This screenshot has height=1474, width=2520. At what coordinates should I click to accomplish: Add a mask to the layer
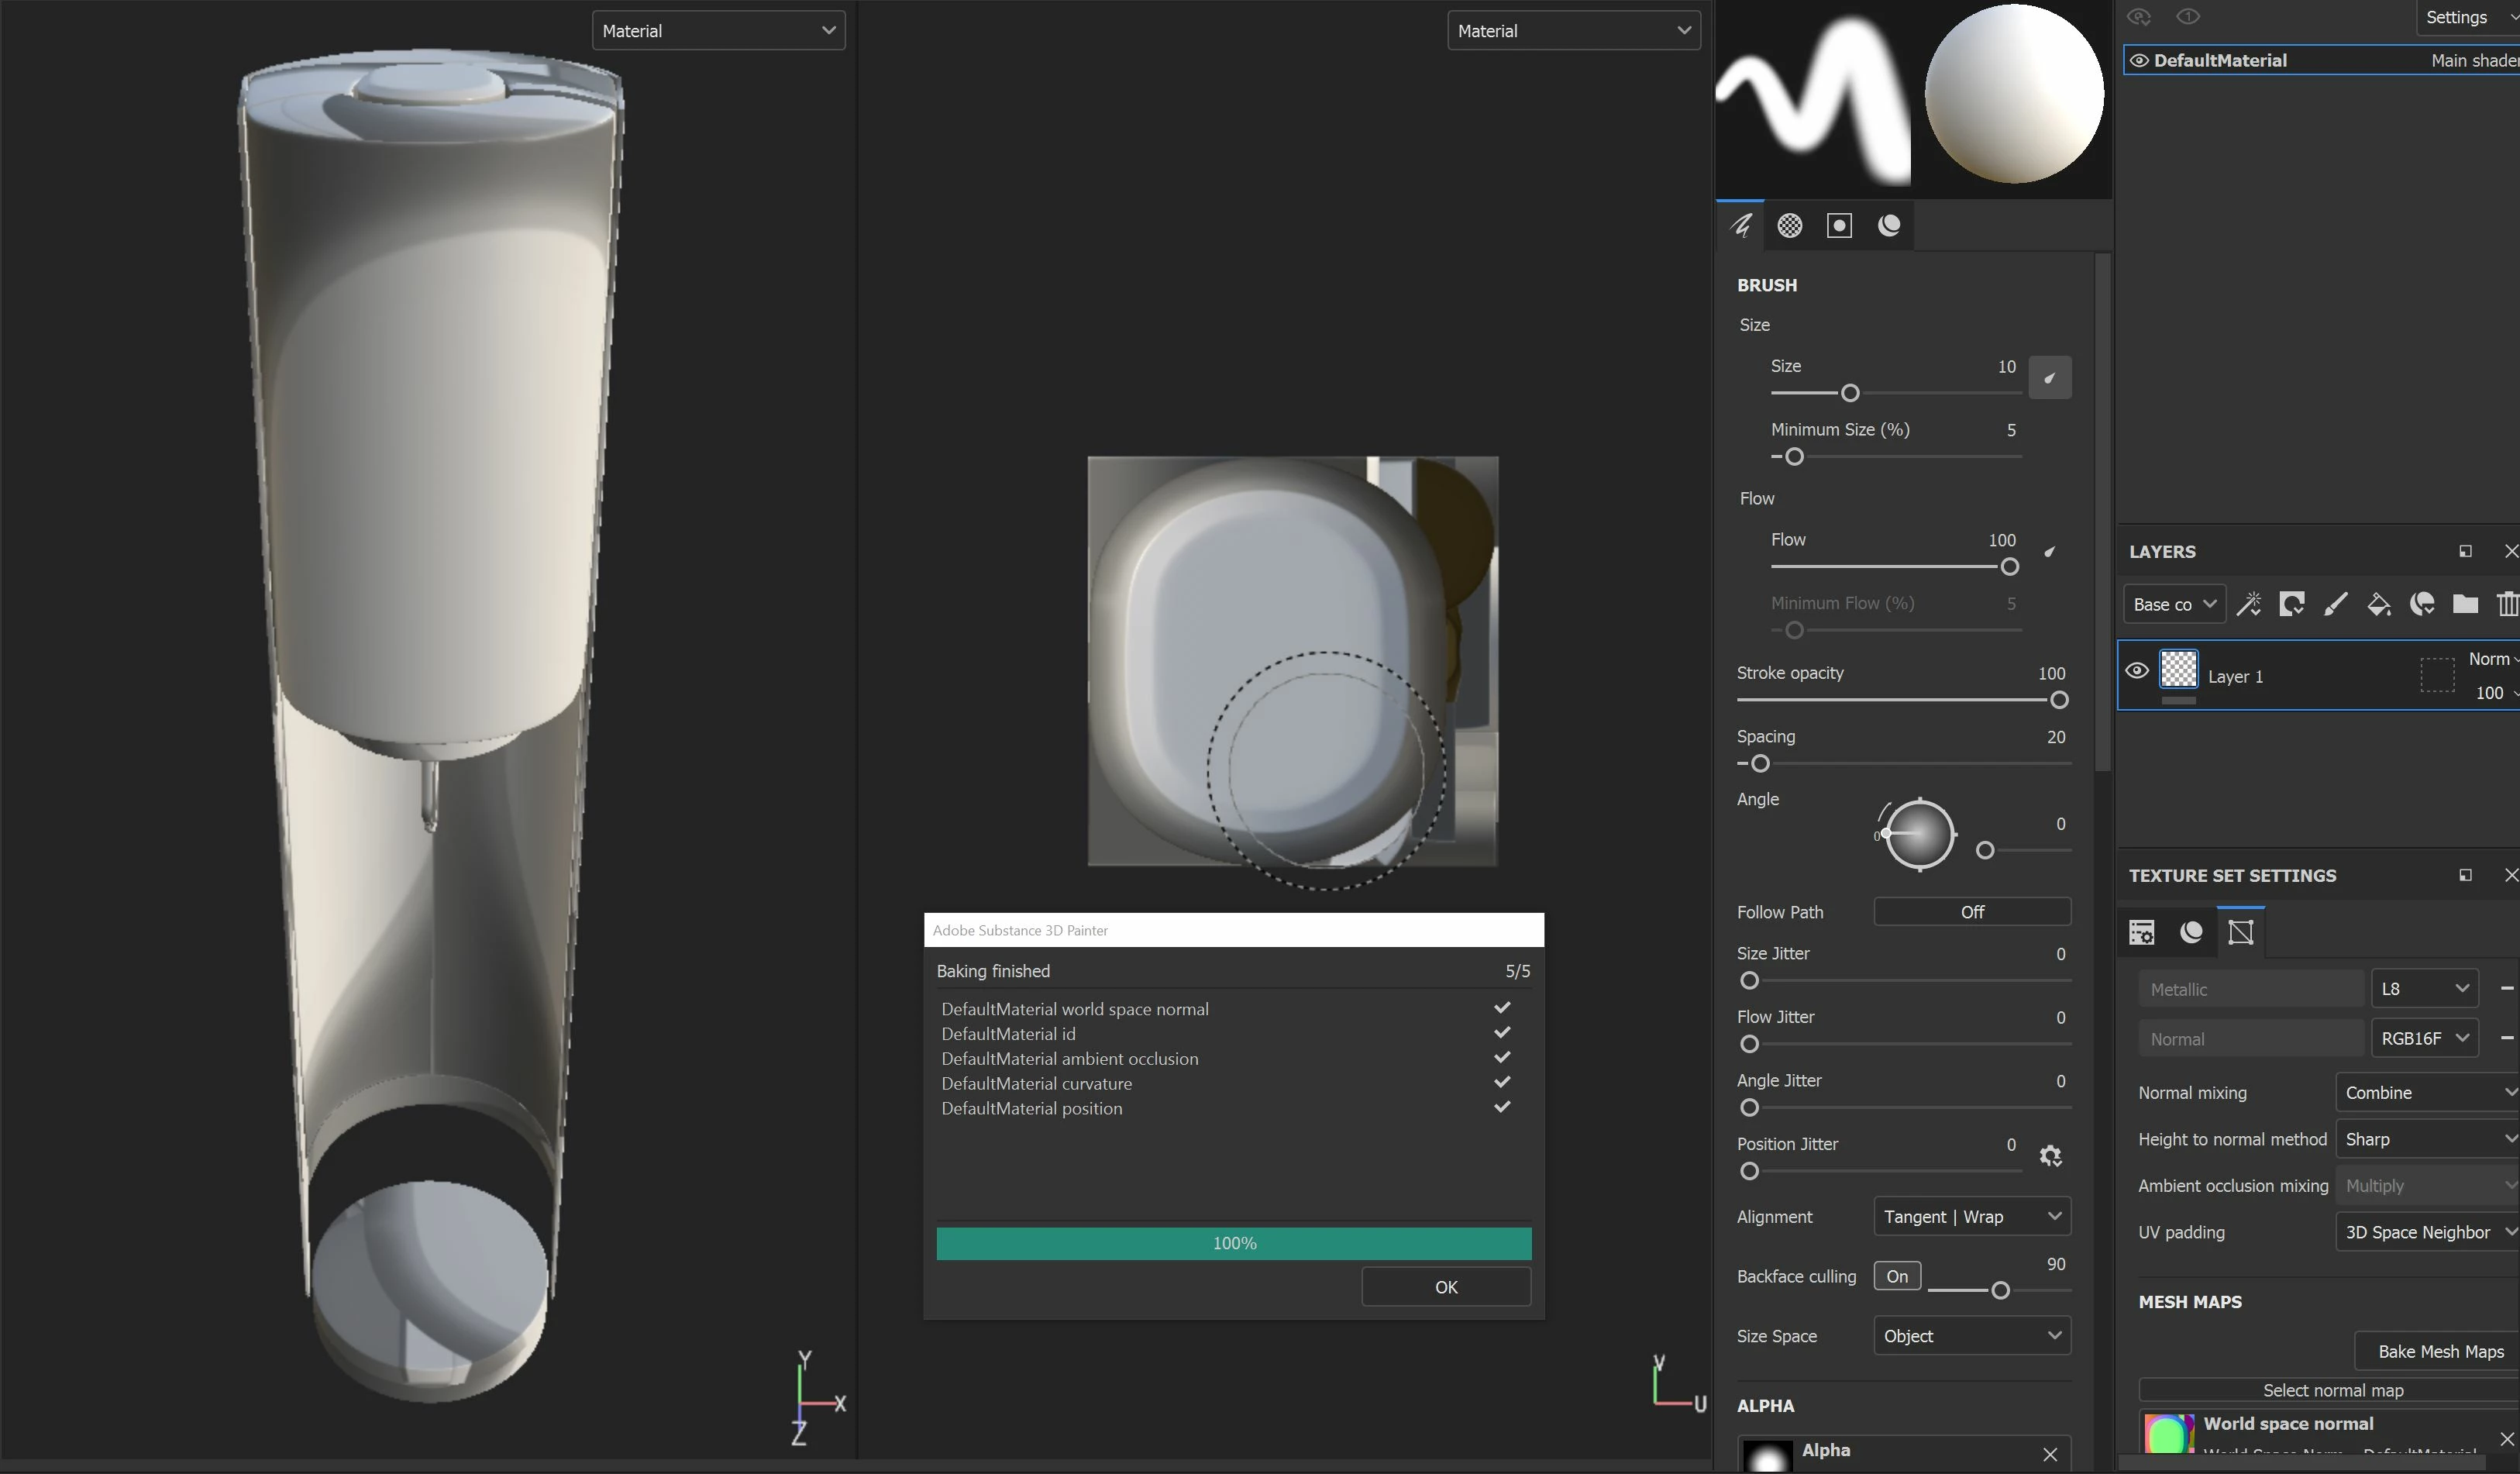2291,604
